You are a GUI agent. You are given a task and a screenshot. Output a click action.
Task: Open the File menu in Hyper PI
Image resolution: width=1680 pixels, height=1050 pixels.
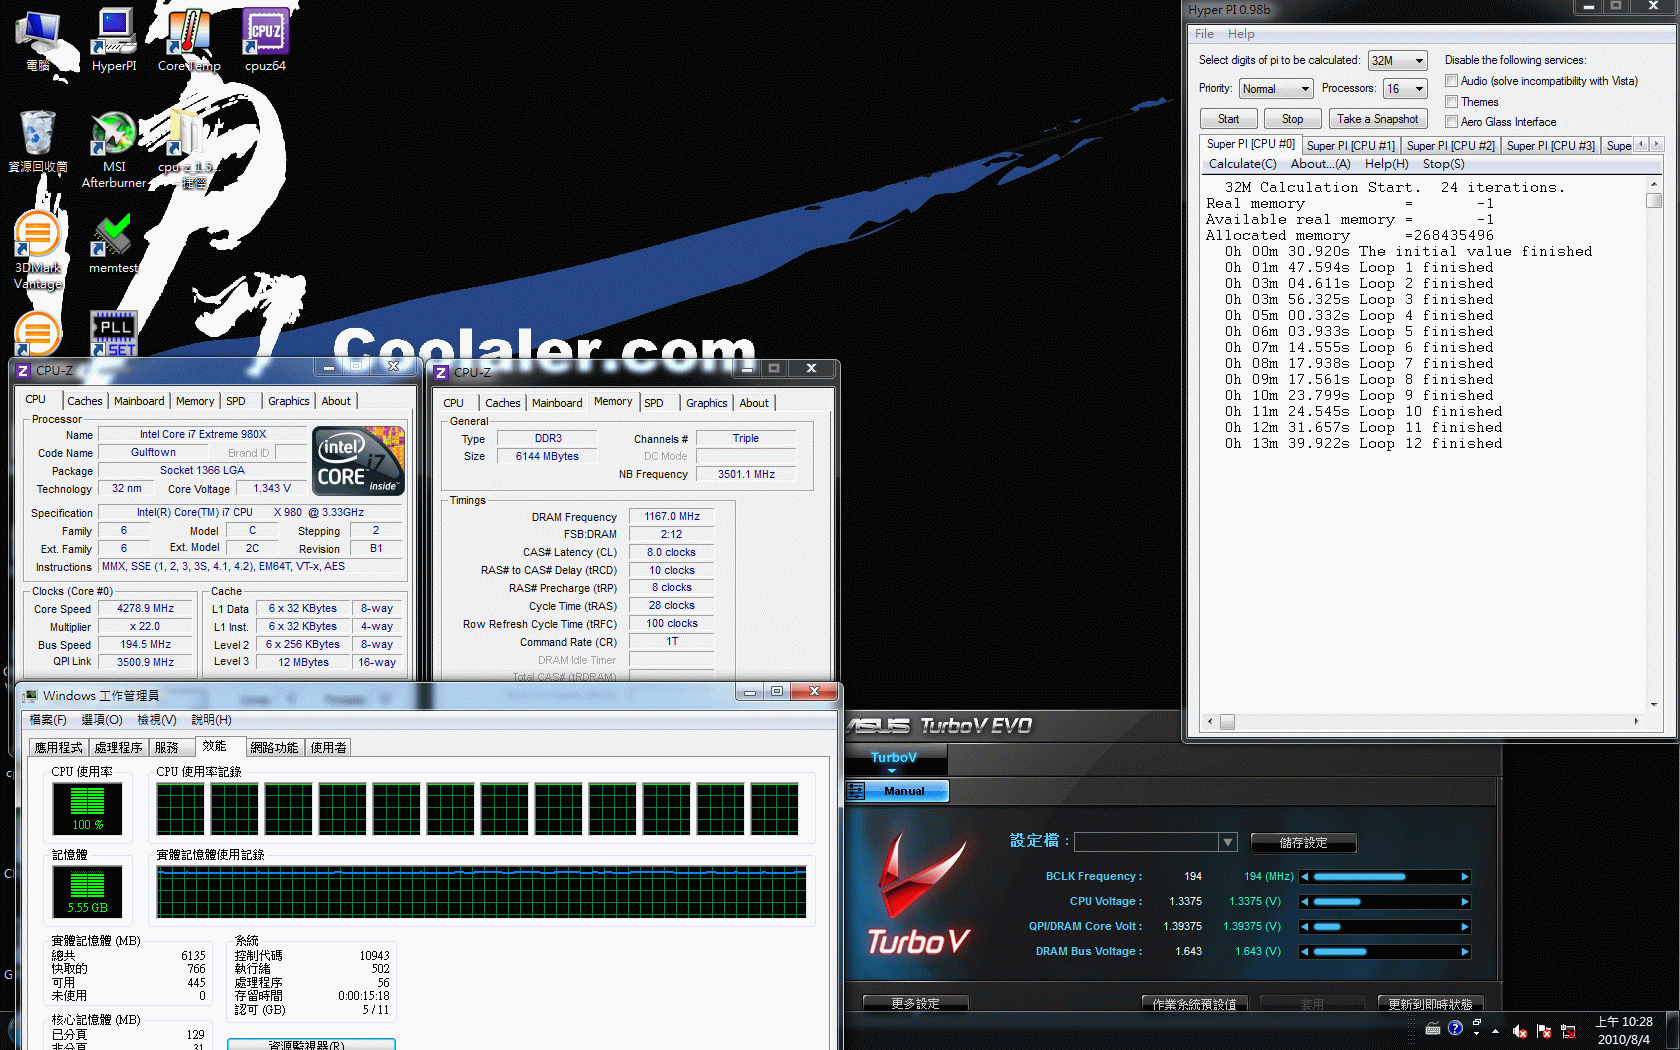(x=1204, y=34)
